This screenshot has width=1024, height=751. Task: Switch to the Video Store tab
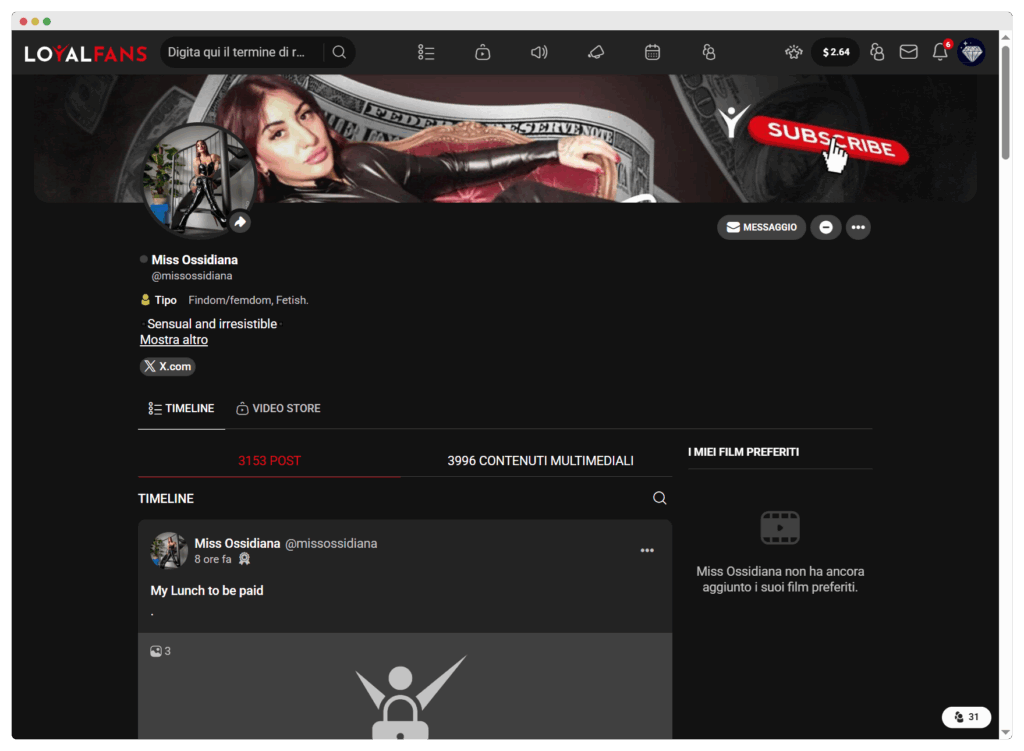click(x=278, y=408)
